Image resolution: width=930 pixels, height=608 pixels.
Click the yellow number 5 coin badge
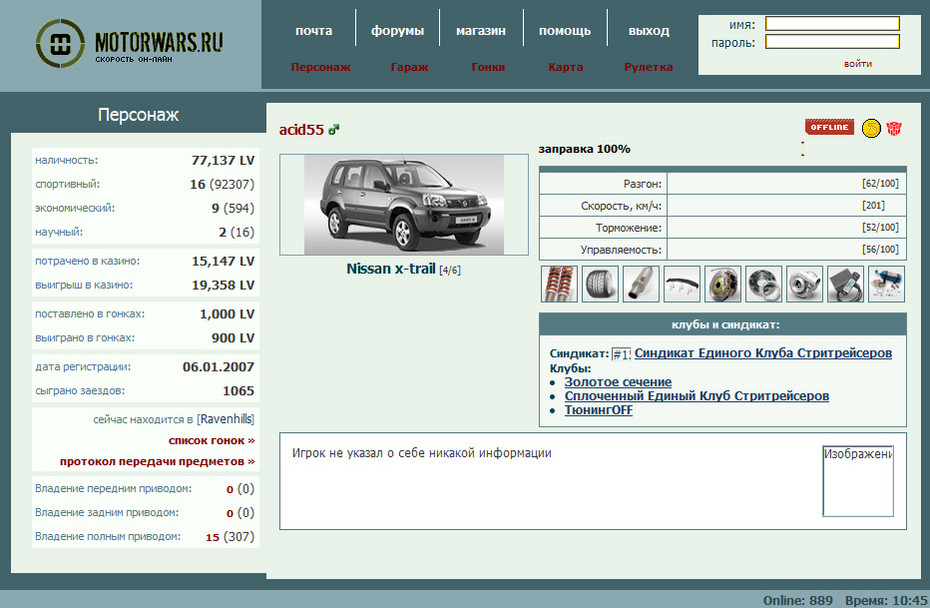click(871, 128)
